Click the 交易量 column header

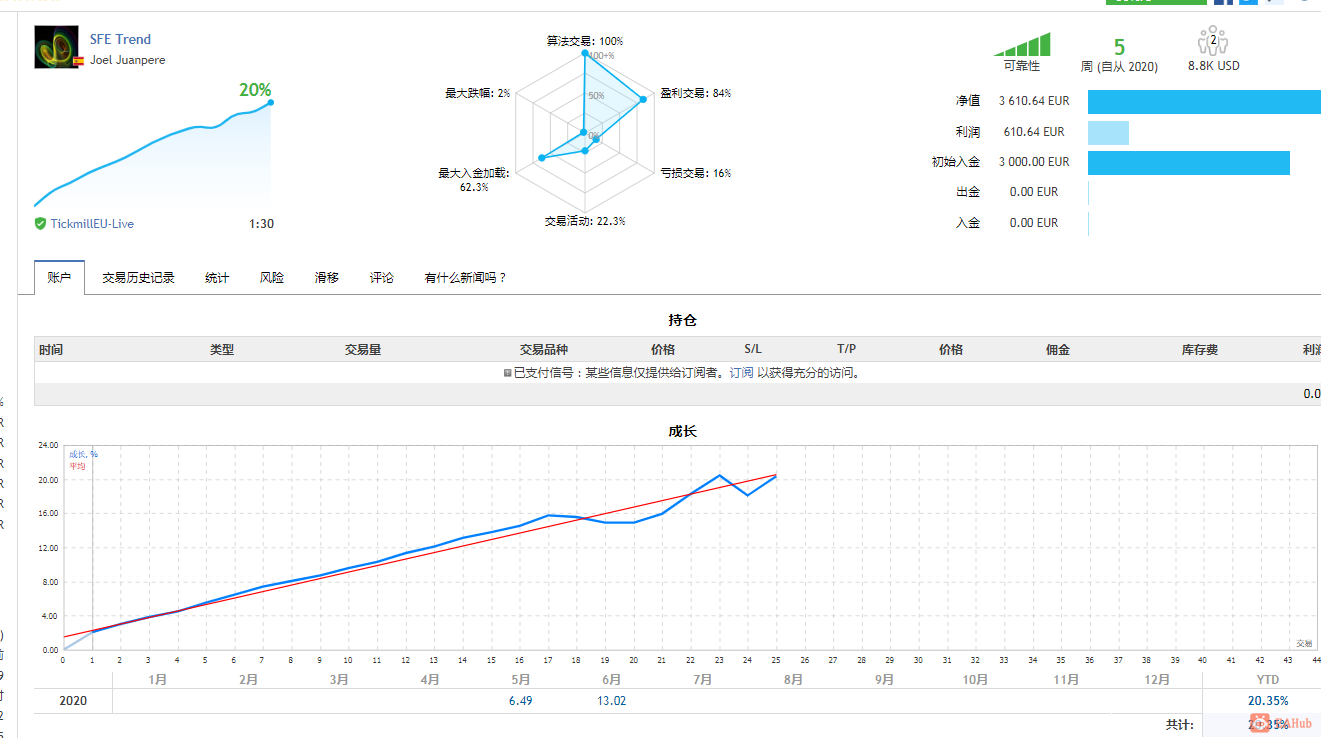pyautogui.click(x=363, y=350)
